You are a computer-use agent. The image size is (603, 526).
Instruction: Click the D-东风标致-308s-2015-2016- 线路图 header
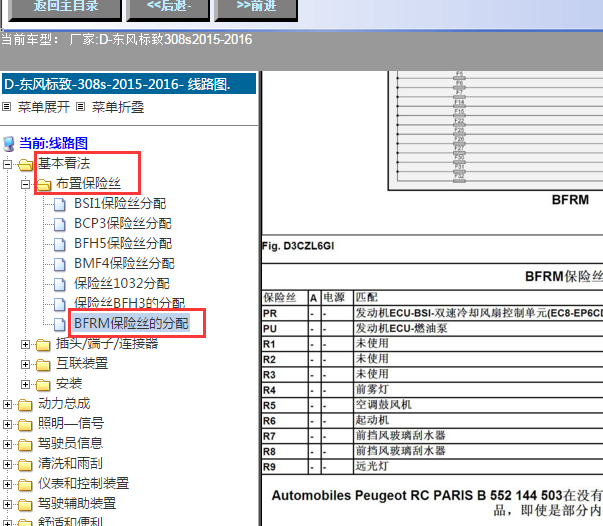[x=129, y=84]
